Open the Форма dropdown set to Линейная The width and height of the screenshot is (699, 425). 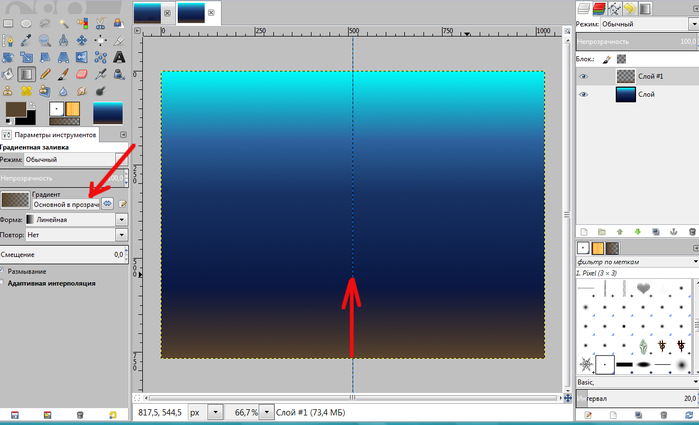coord(76,218)
